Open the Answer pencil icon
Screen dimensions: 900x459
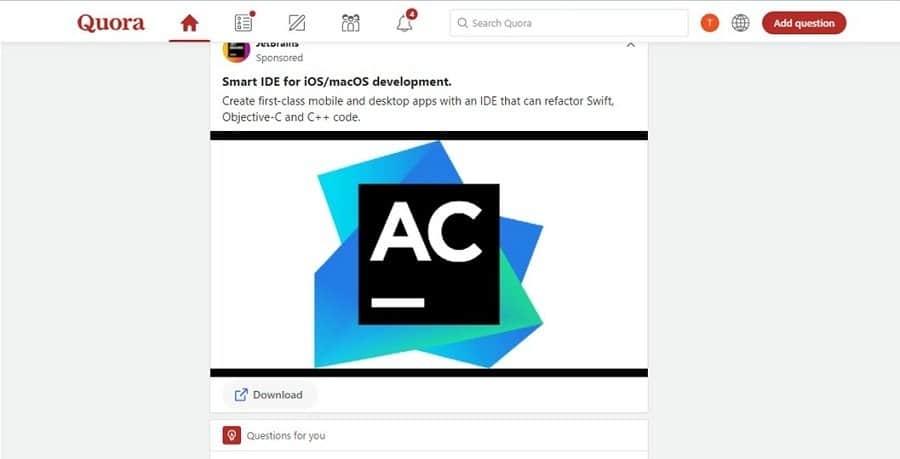(x=296, y=23)
